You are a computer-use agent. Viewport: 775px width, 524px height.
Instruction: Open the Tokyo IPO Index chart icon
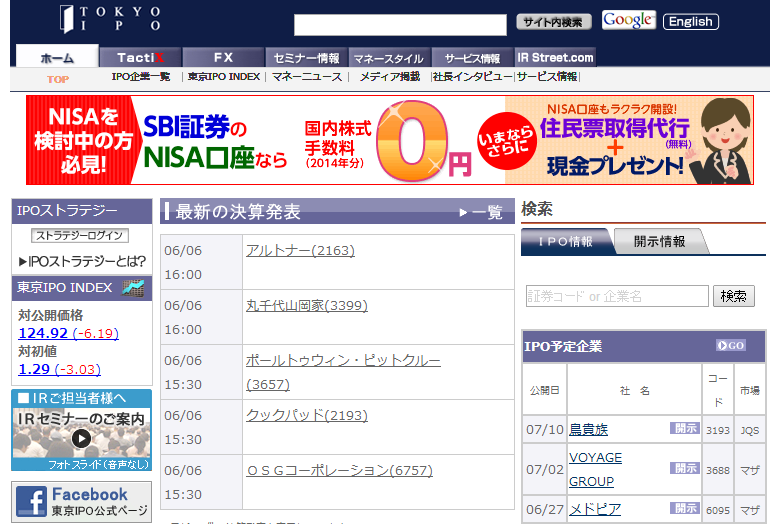[133, 288]
